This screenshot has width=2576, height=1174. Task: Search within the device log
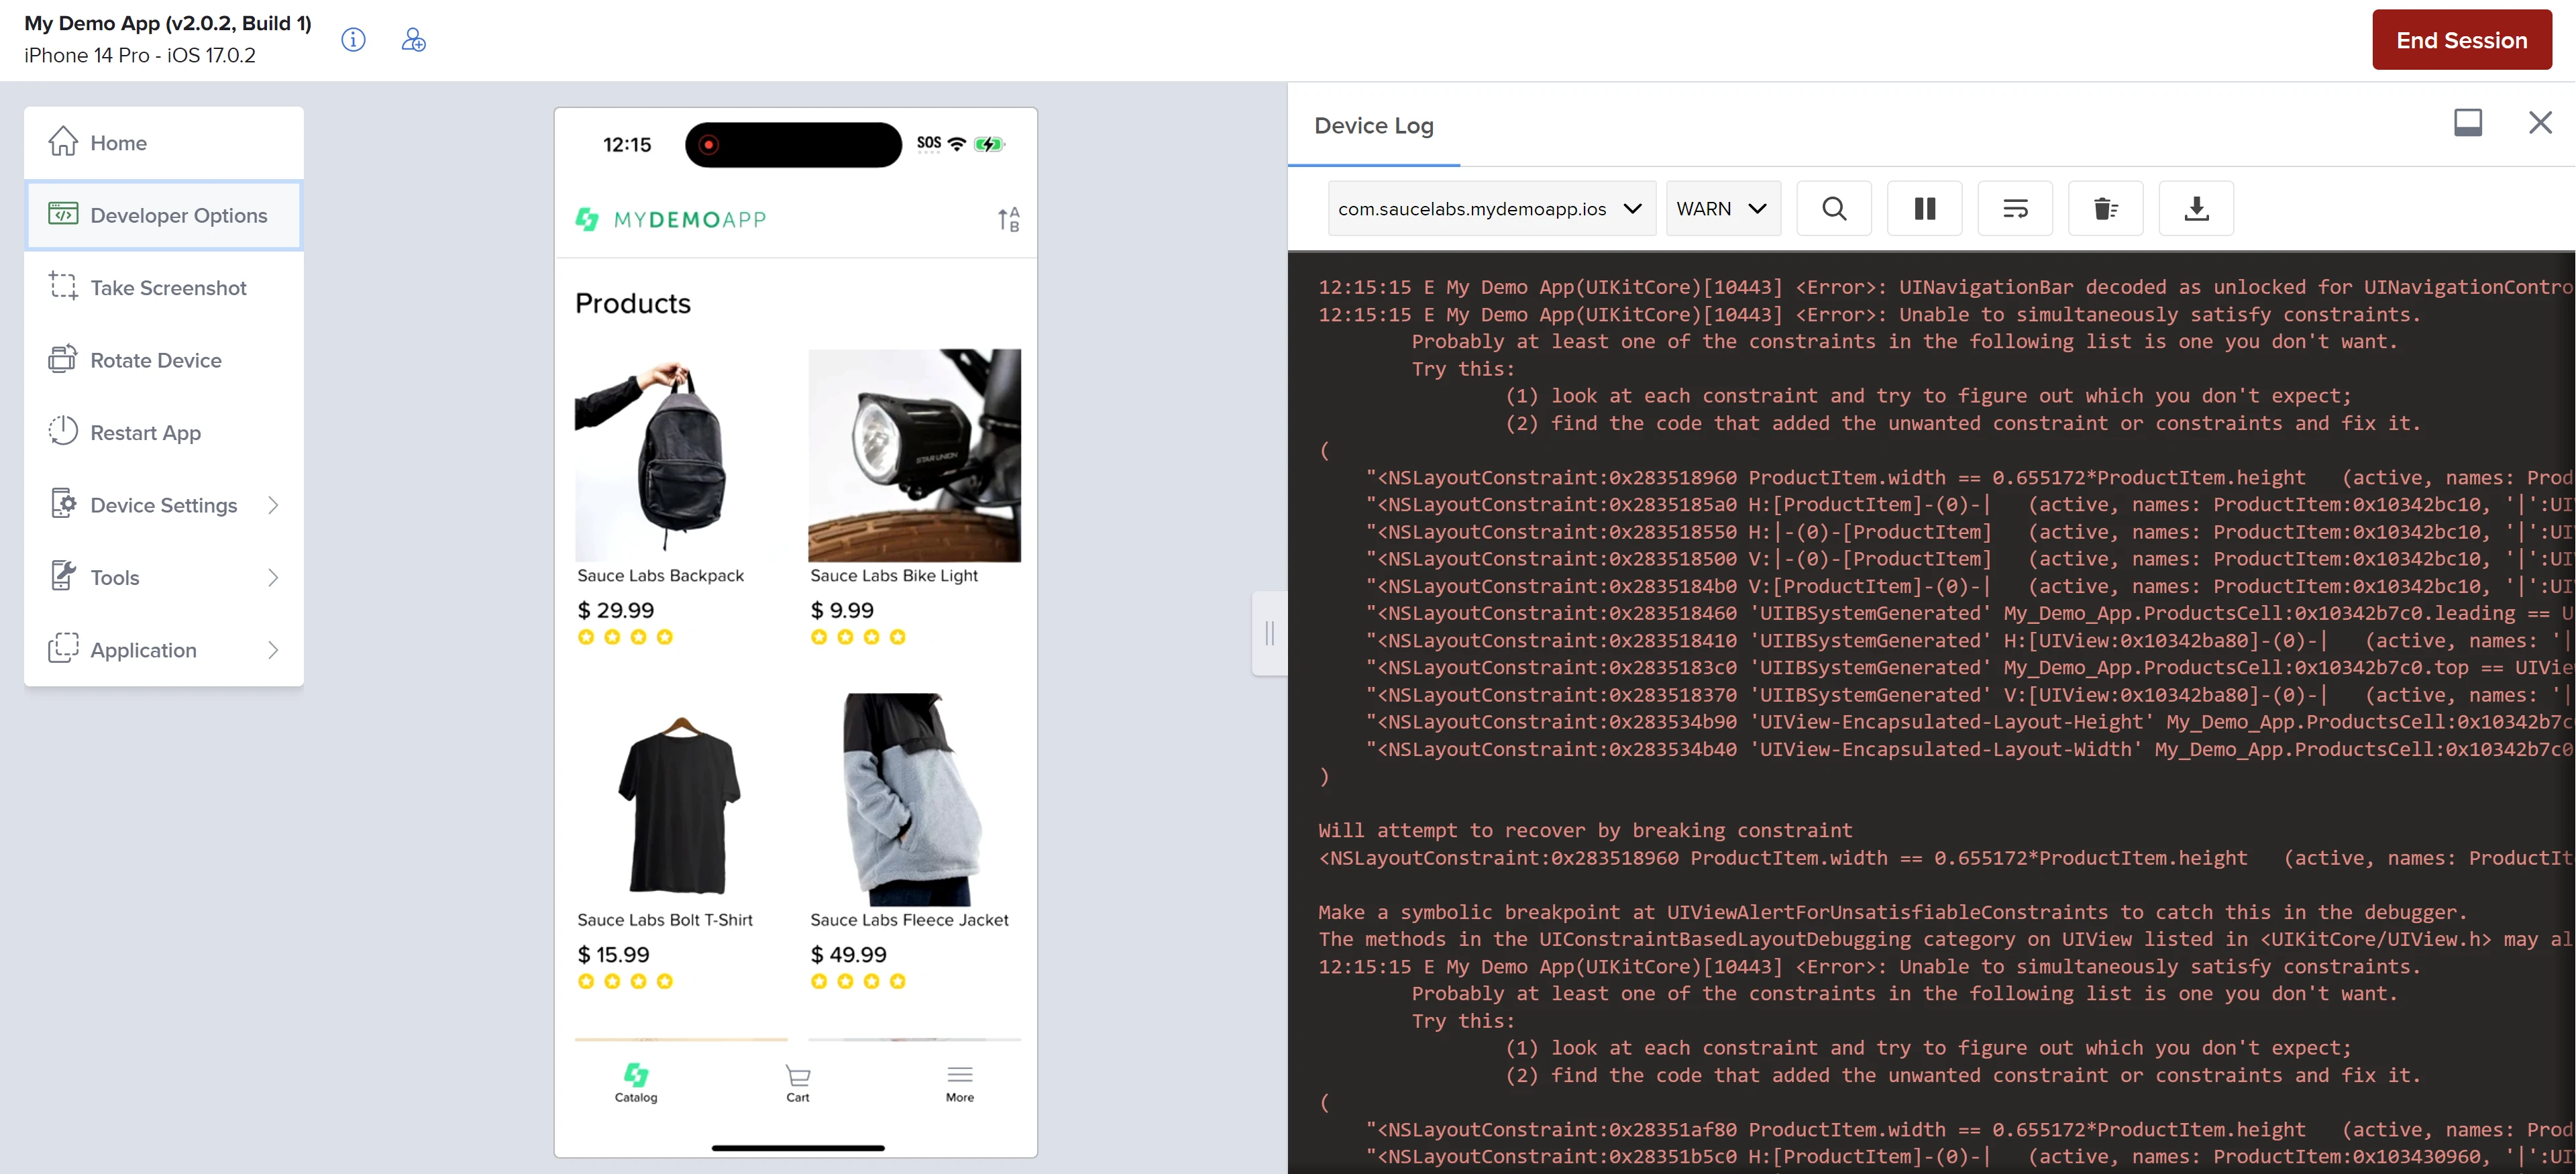point(1834,208)
